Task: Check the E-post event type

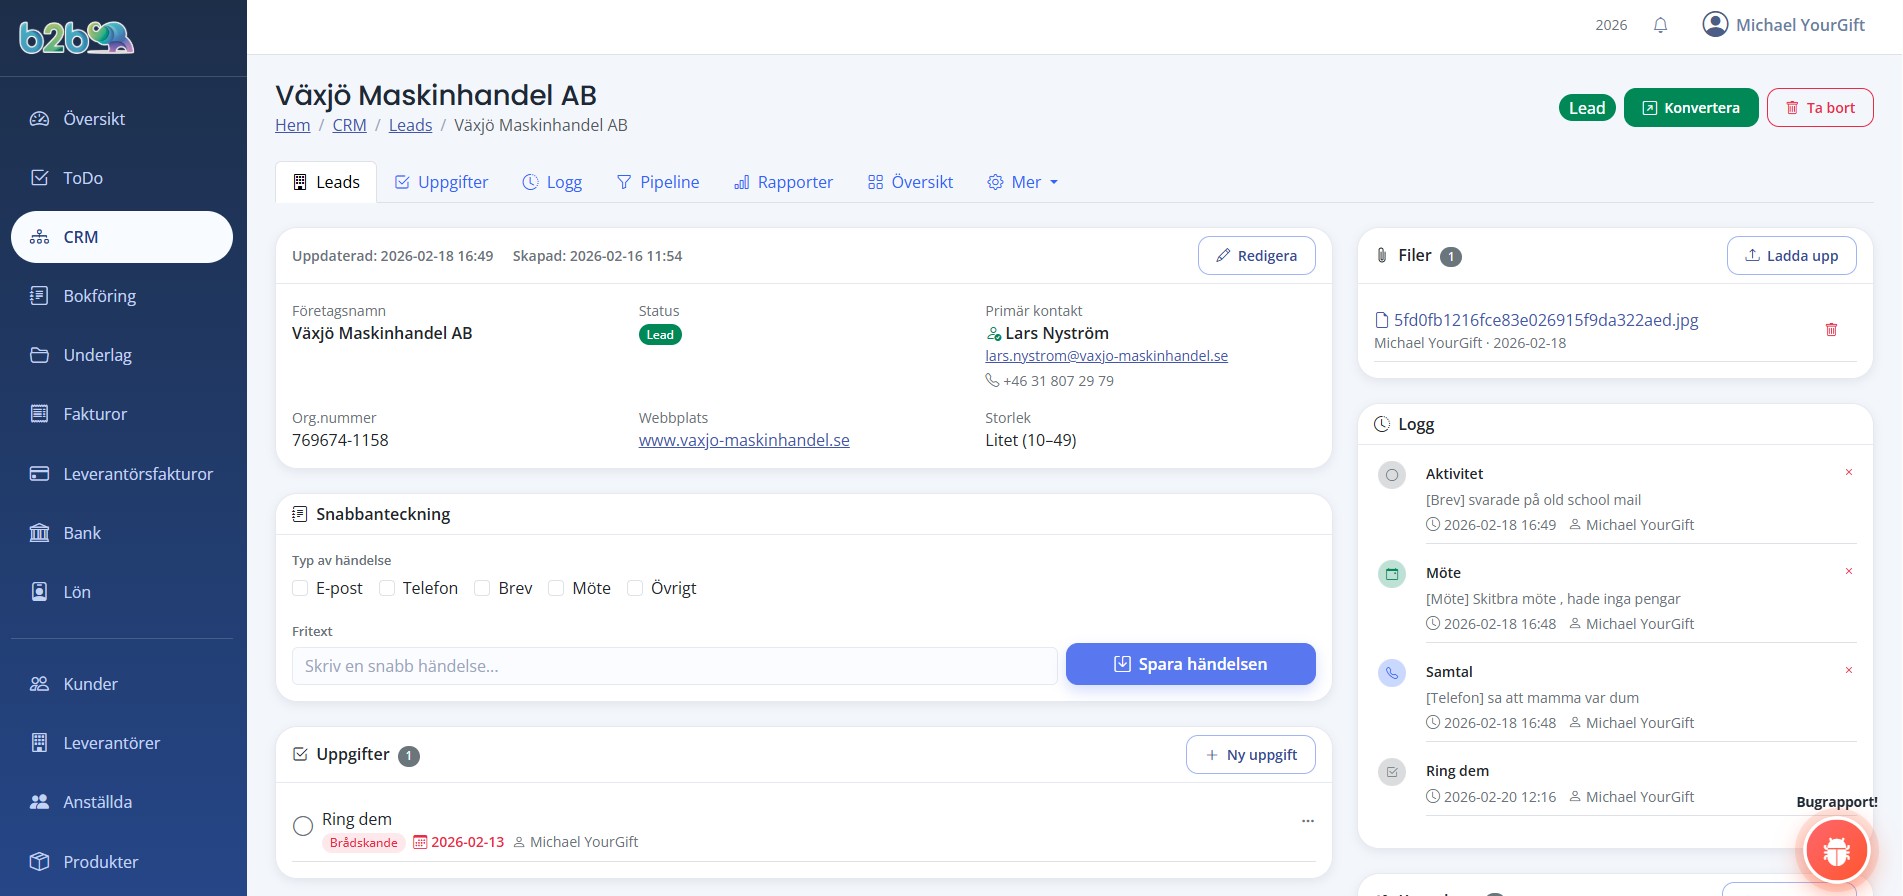Action: pyautogui.click(x=300, y=588)
